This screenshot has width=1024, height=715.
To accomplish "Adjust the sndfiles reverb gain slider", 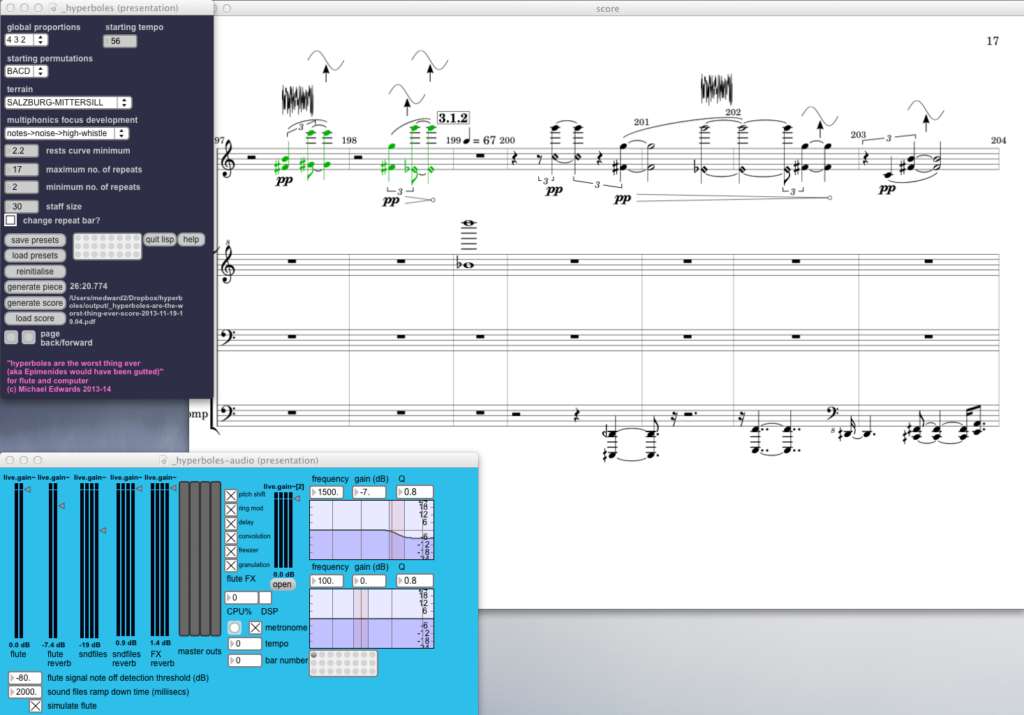I will pos(127,560).
